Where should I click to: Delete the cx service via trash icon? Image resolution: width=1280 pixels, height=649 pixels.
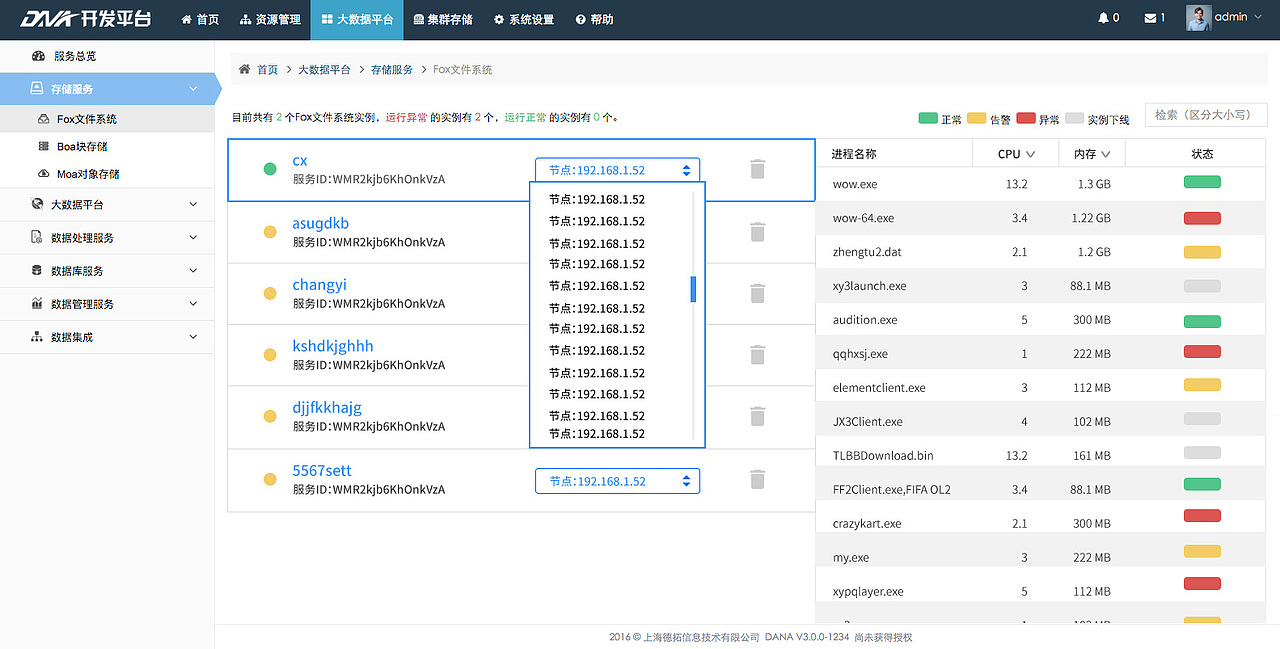click(757, 169)
